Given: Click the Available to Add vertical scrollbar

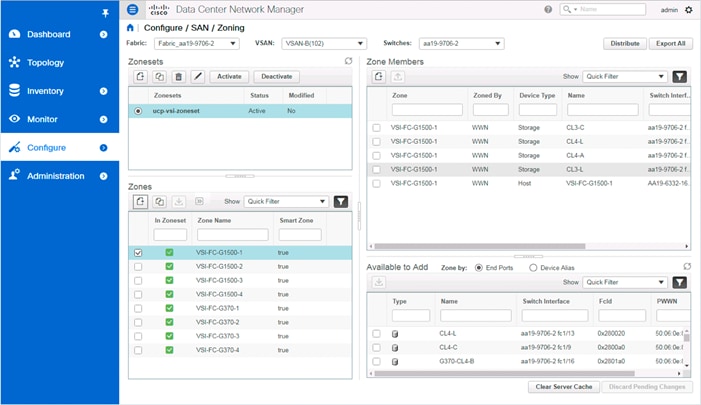Looking at the screenshot, I should pos(687,337).
